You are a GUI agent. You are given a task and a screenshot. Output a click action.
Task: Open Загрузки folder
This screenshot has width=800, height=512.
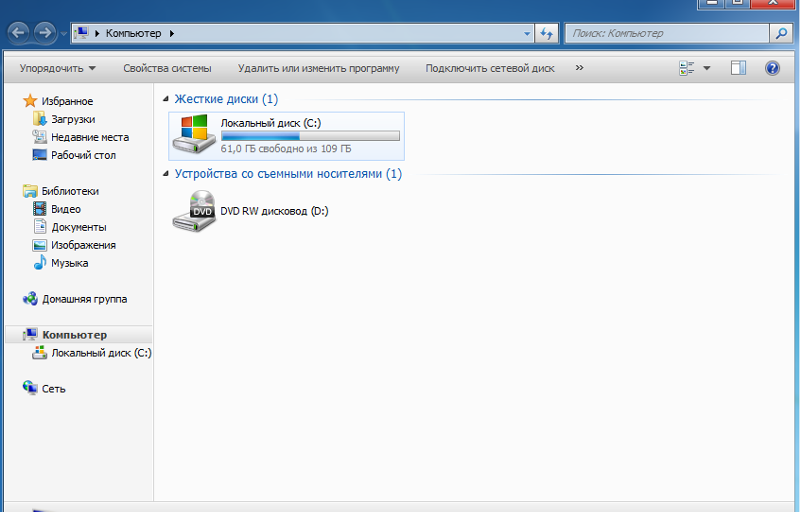tap(73, 119)
